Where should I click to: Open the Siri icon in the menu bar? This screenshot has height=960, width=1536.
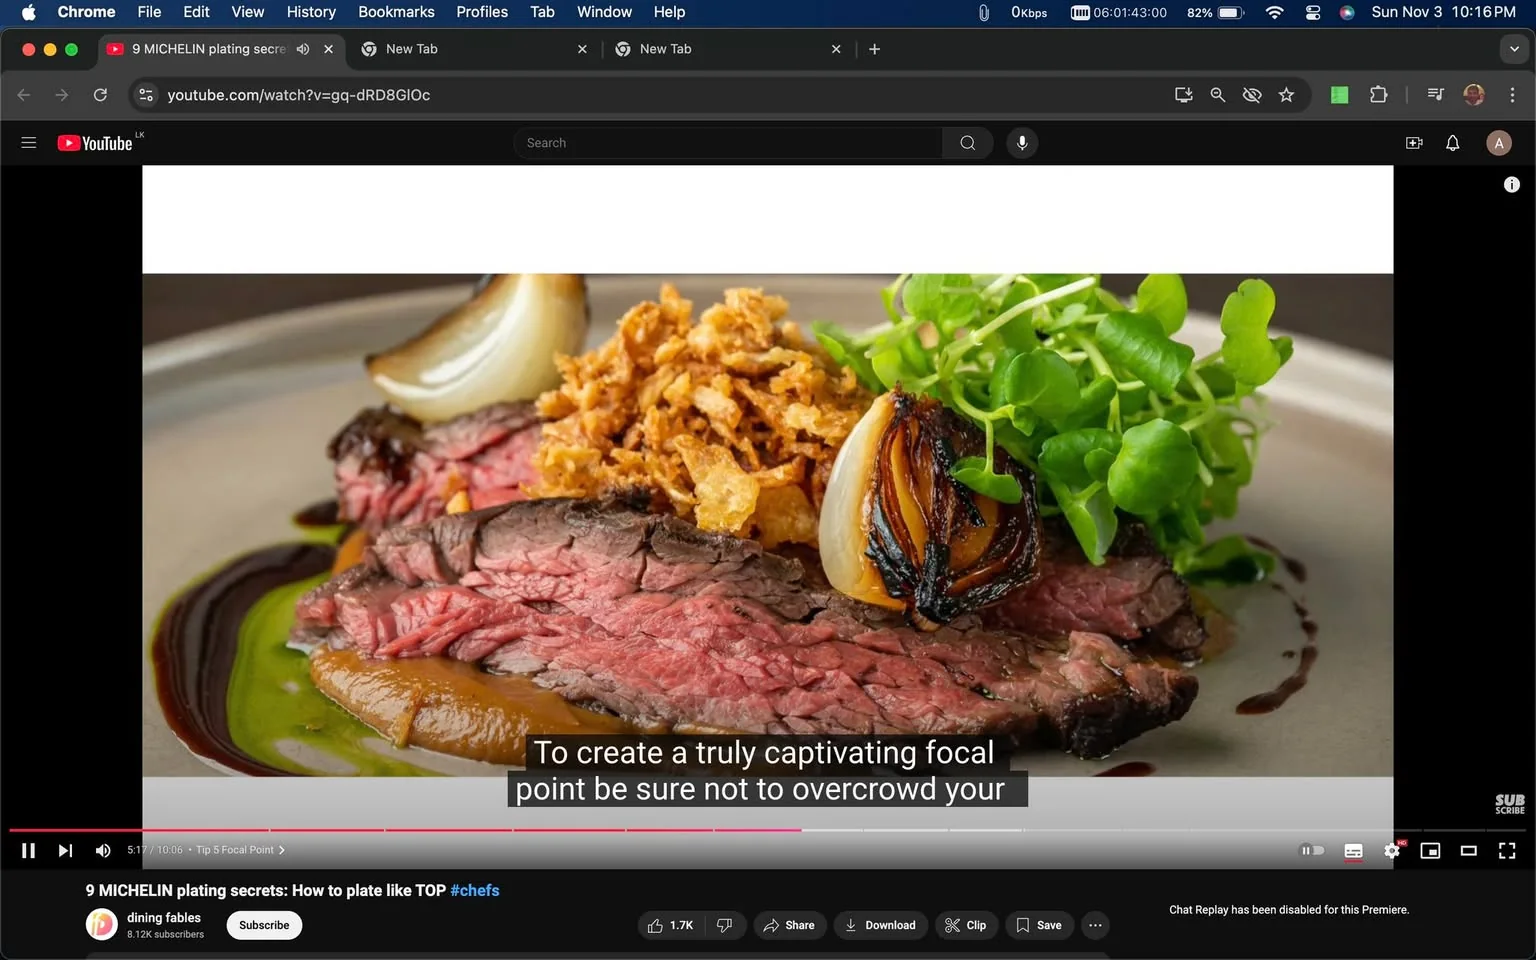tap(1347, 12)
